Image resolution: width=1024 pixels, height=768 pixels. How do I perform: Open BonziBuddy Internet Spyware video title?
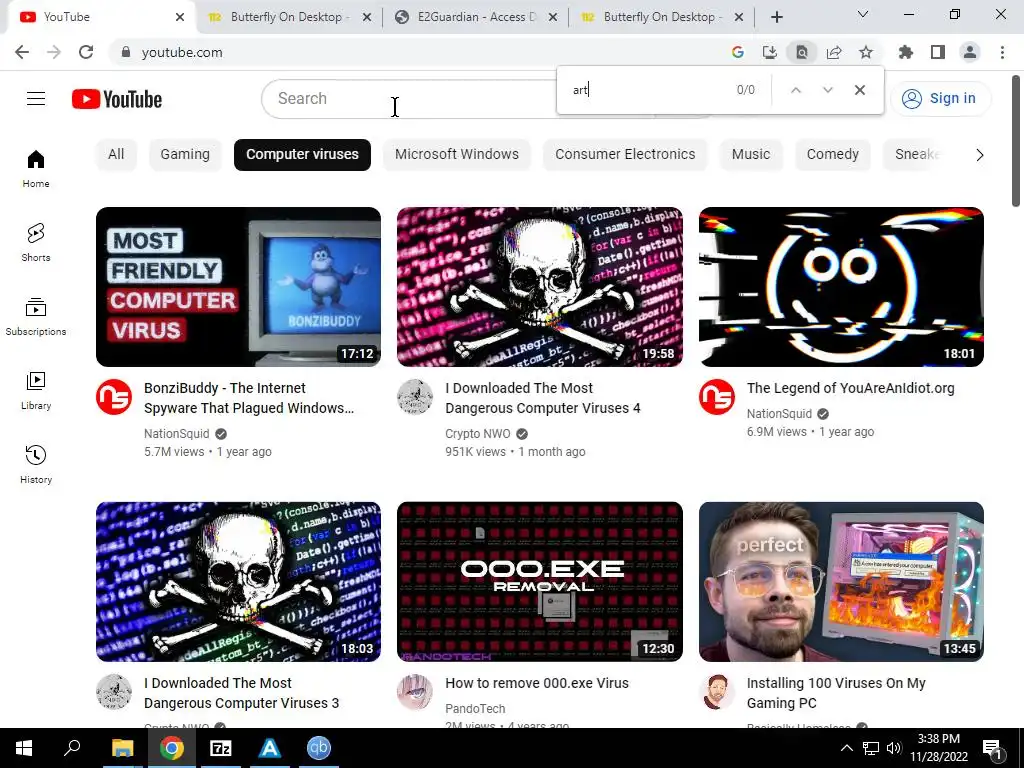(249, 398)
